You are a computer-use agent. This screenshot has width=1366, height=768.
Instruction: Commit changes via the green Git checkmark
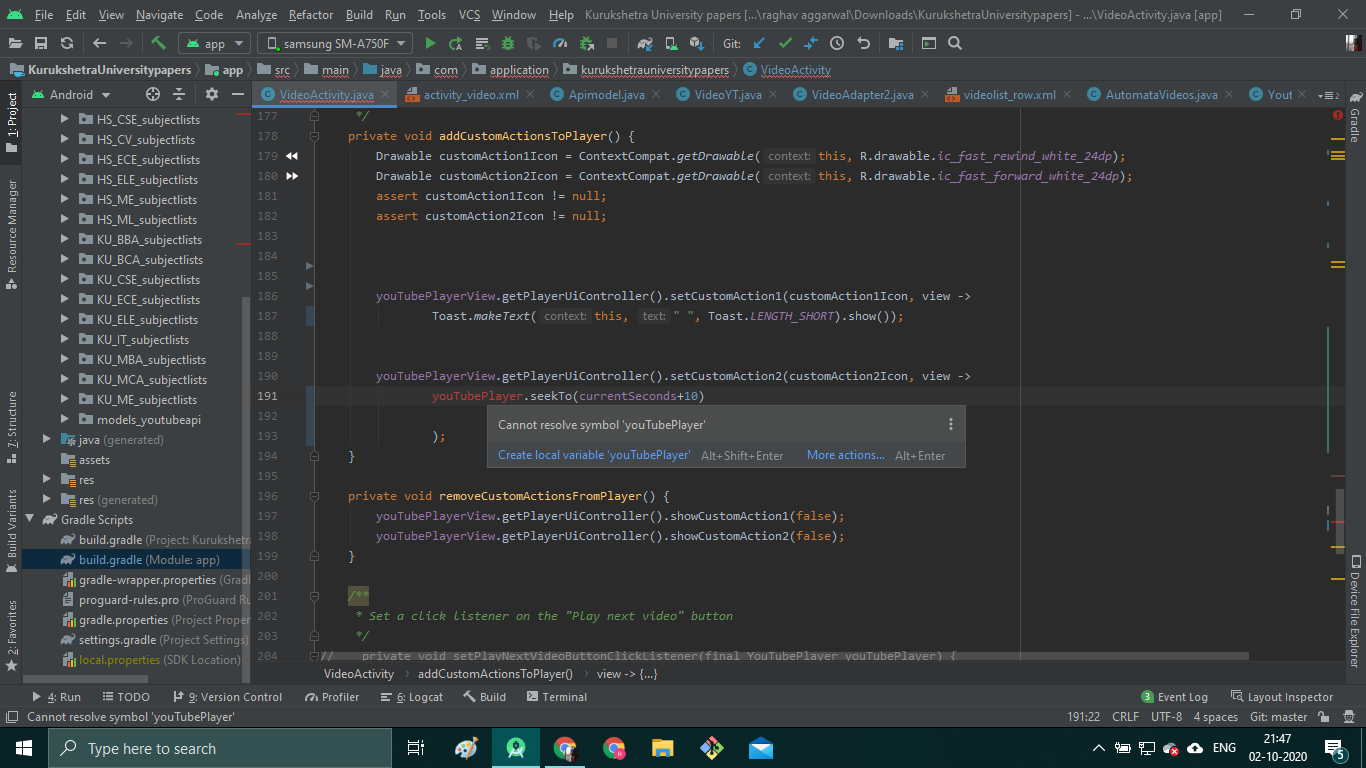click(783, 43)
